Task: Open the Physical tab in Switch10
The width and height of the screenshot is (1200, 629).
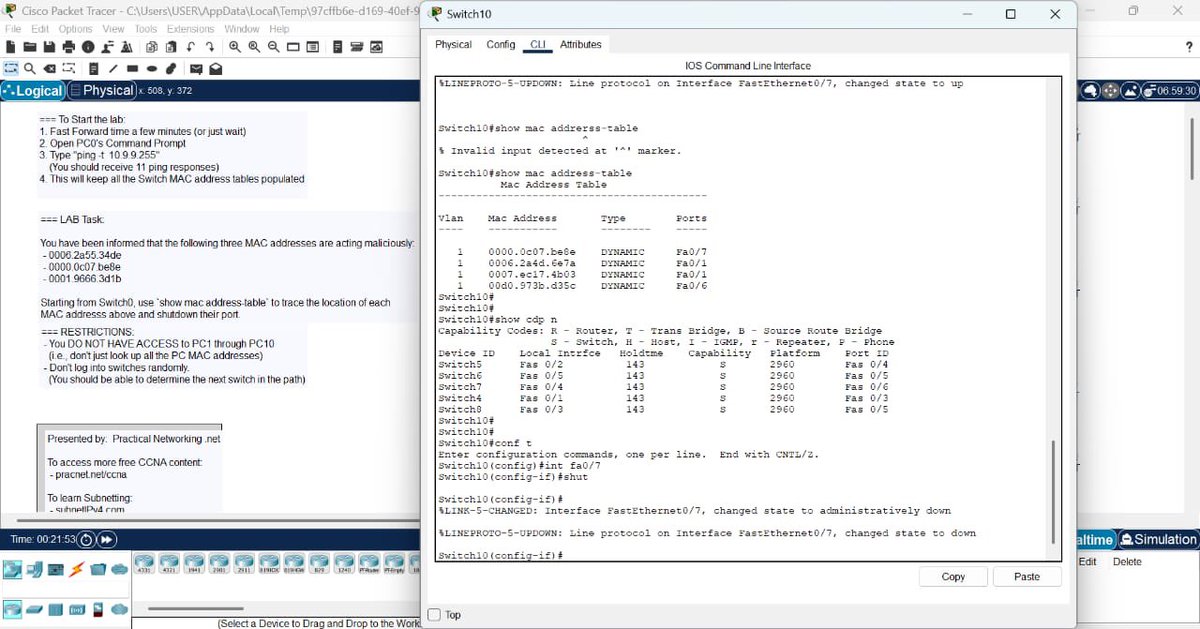Action: click(x=453, y=45)
